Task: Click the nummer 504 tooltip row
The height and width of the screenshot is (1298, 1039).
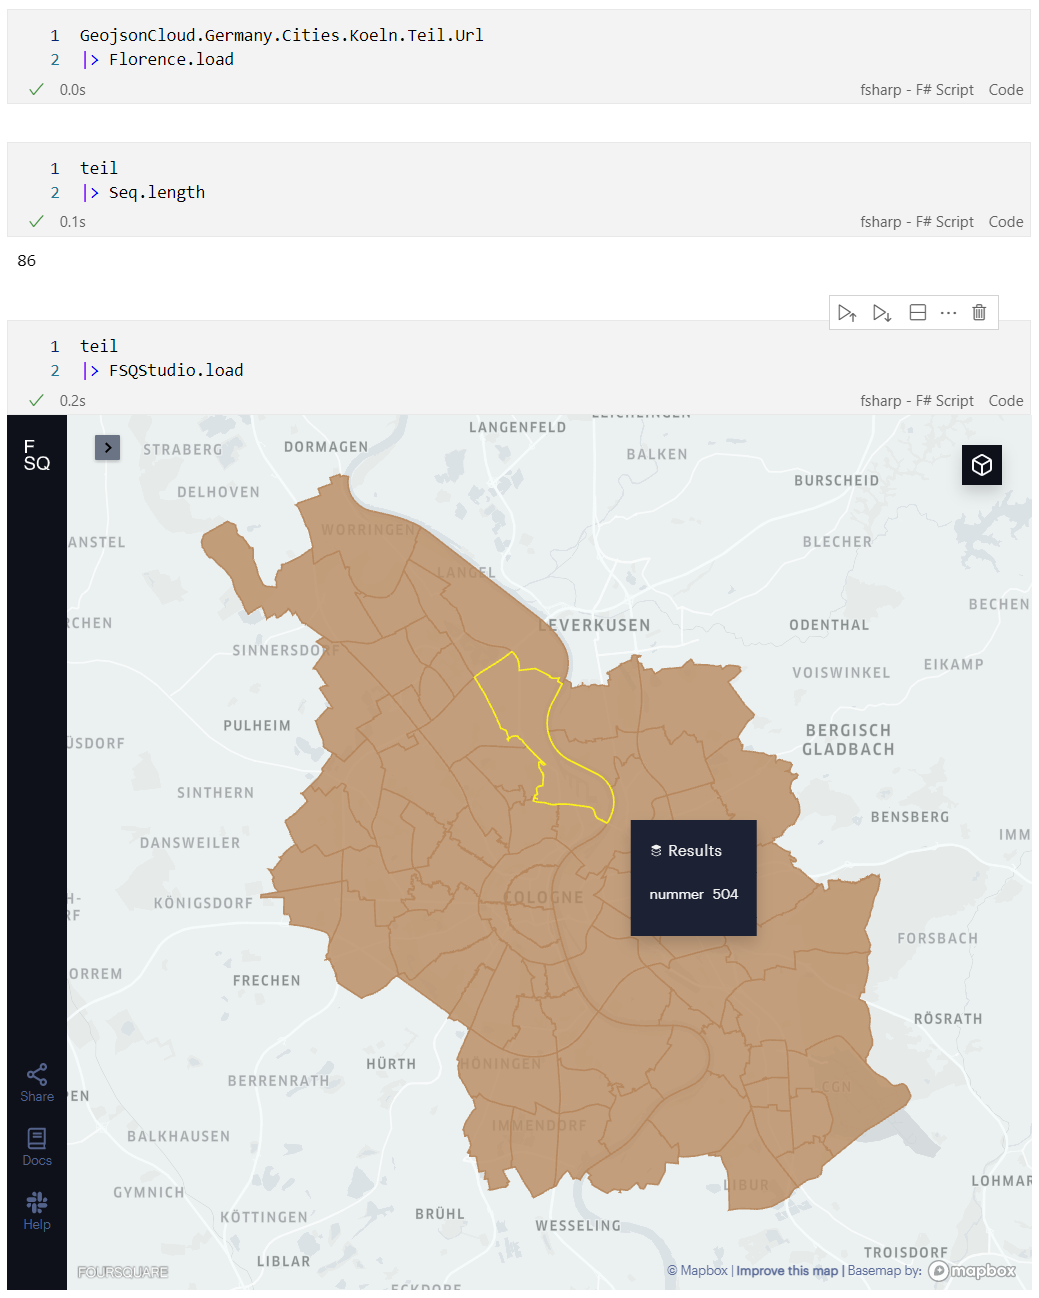Action: coord(694,894)
